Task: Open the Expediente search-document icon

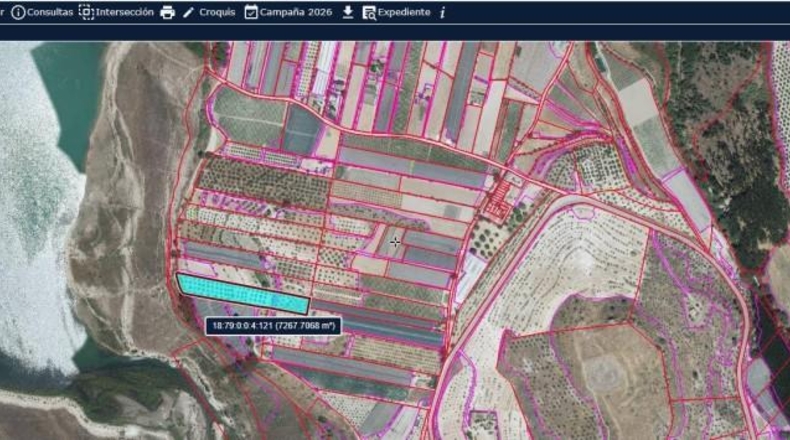Action: tap(369, 13)
